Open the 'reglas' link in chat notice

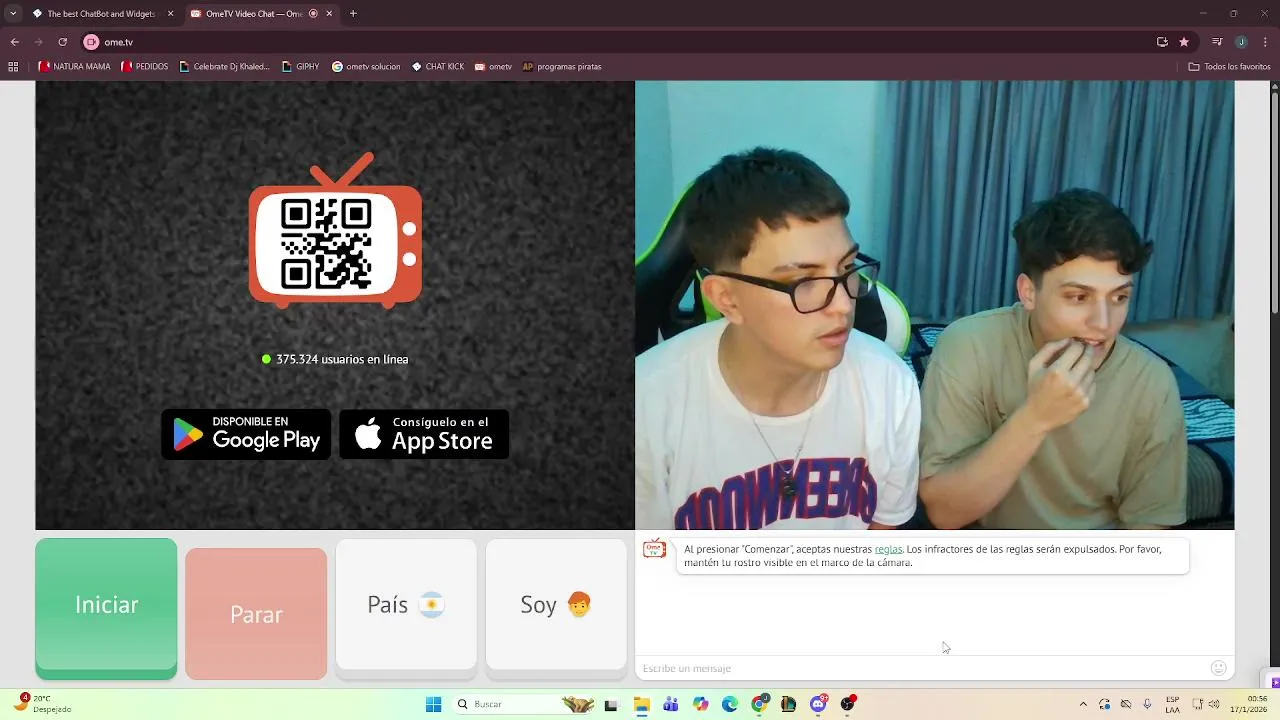click(888, 549)
